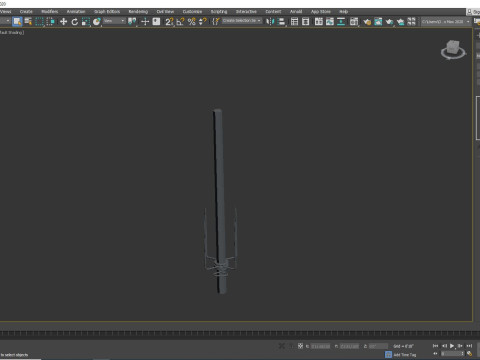This screenshot has height=360, width=480.
Task: Click the Add Time Tag button
Action: point(404,355)
